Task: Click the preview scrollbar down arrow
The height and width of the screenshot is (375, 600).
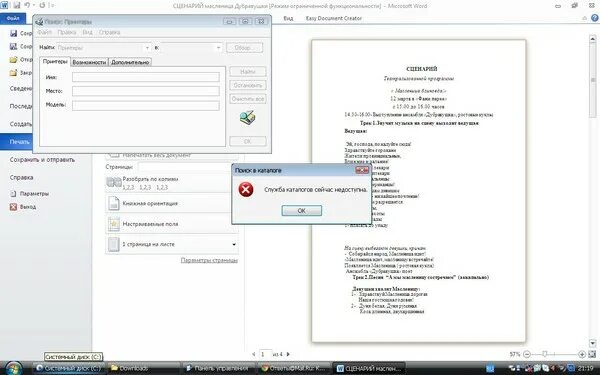Action: pyautogui.click(x=592, y=343)
